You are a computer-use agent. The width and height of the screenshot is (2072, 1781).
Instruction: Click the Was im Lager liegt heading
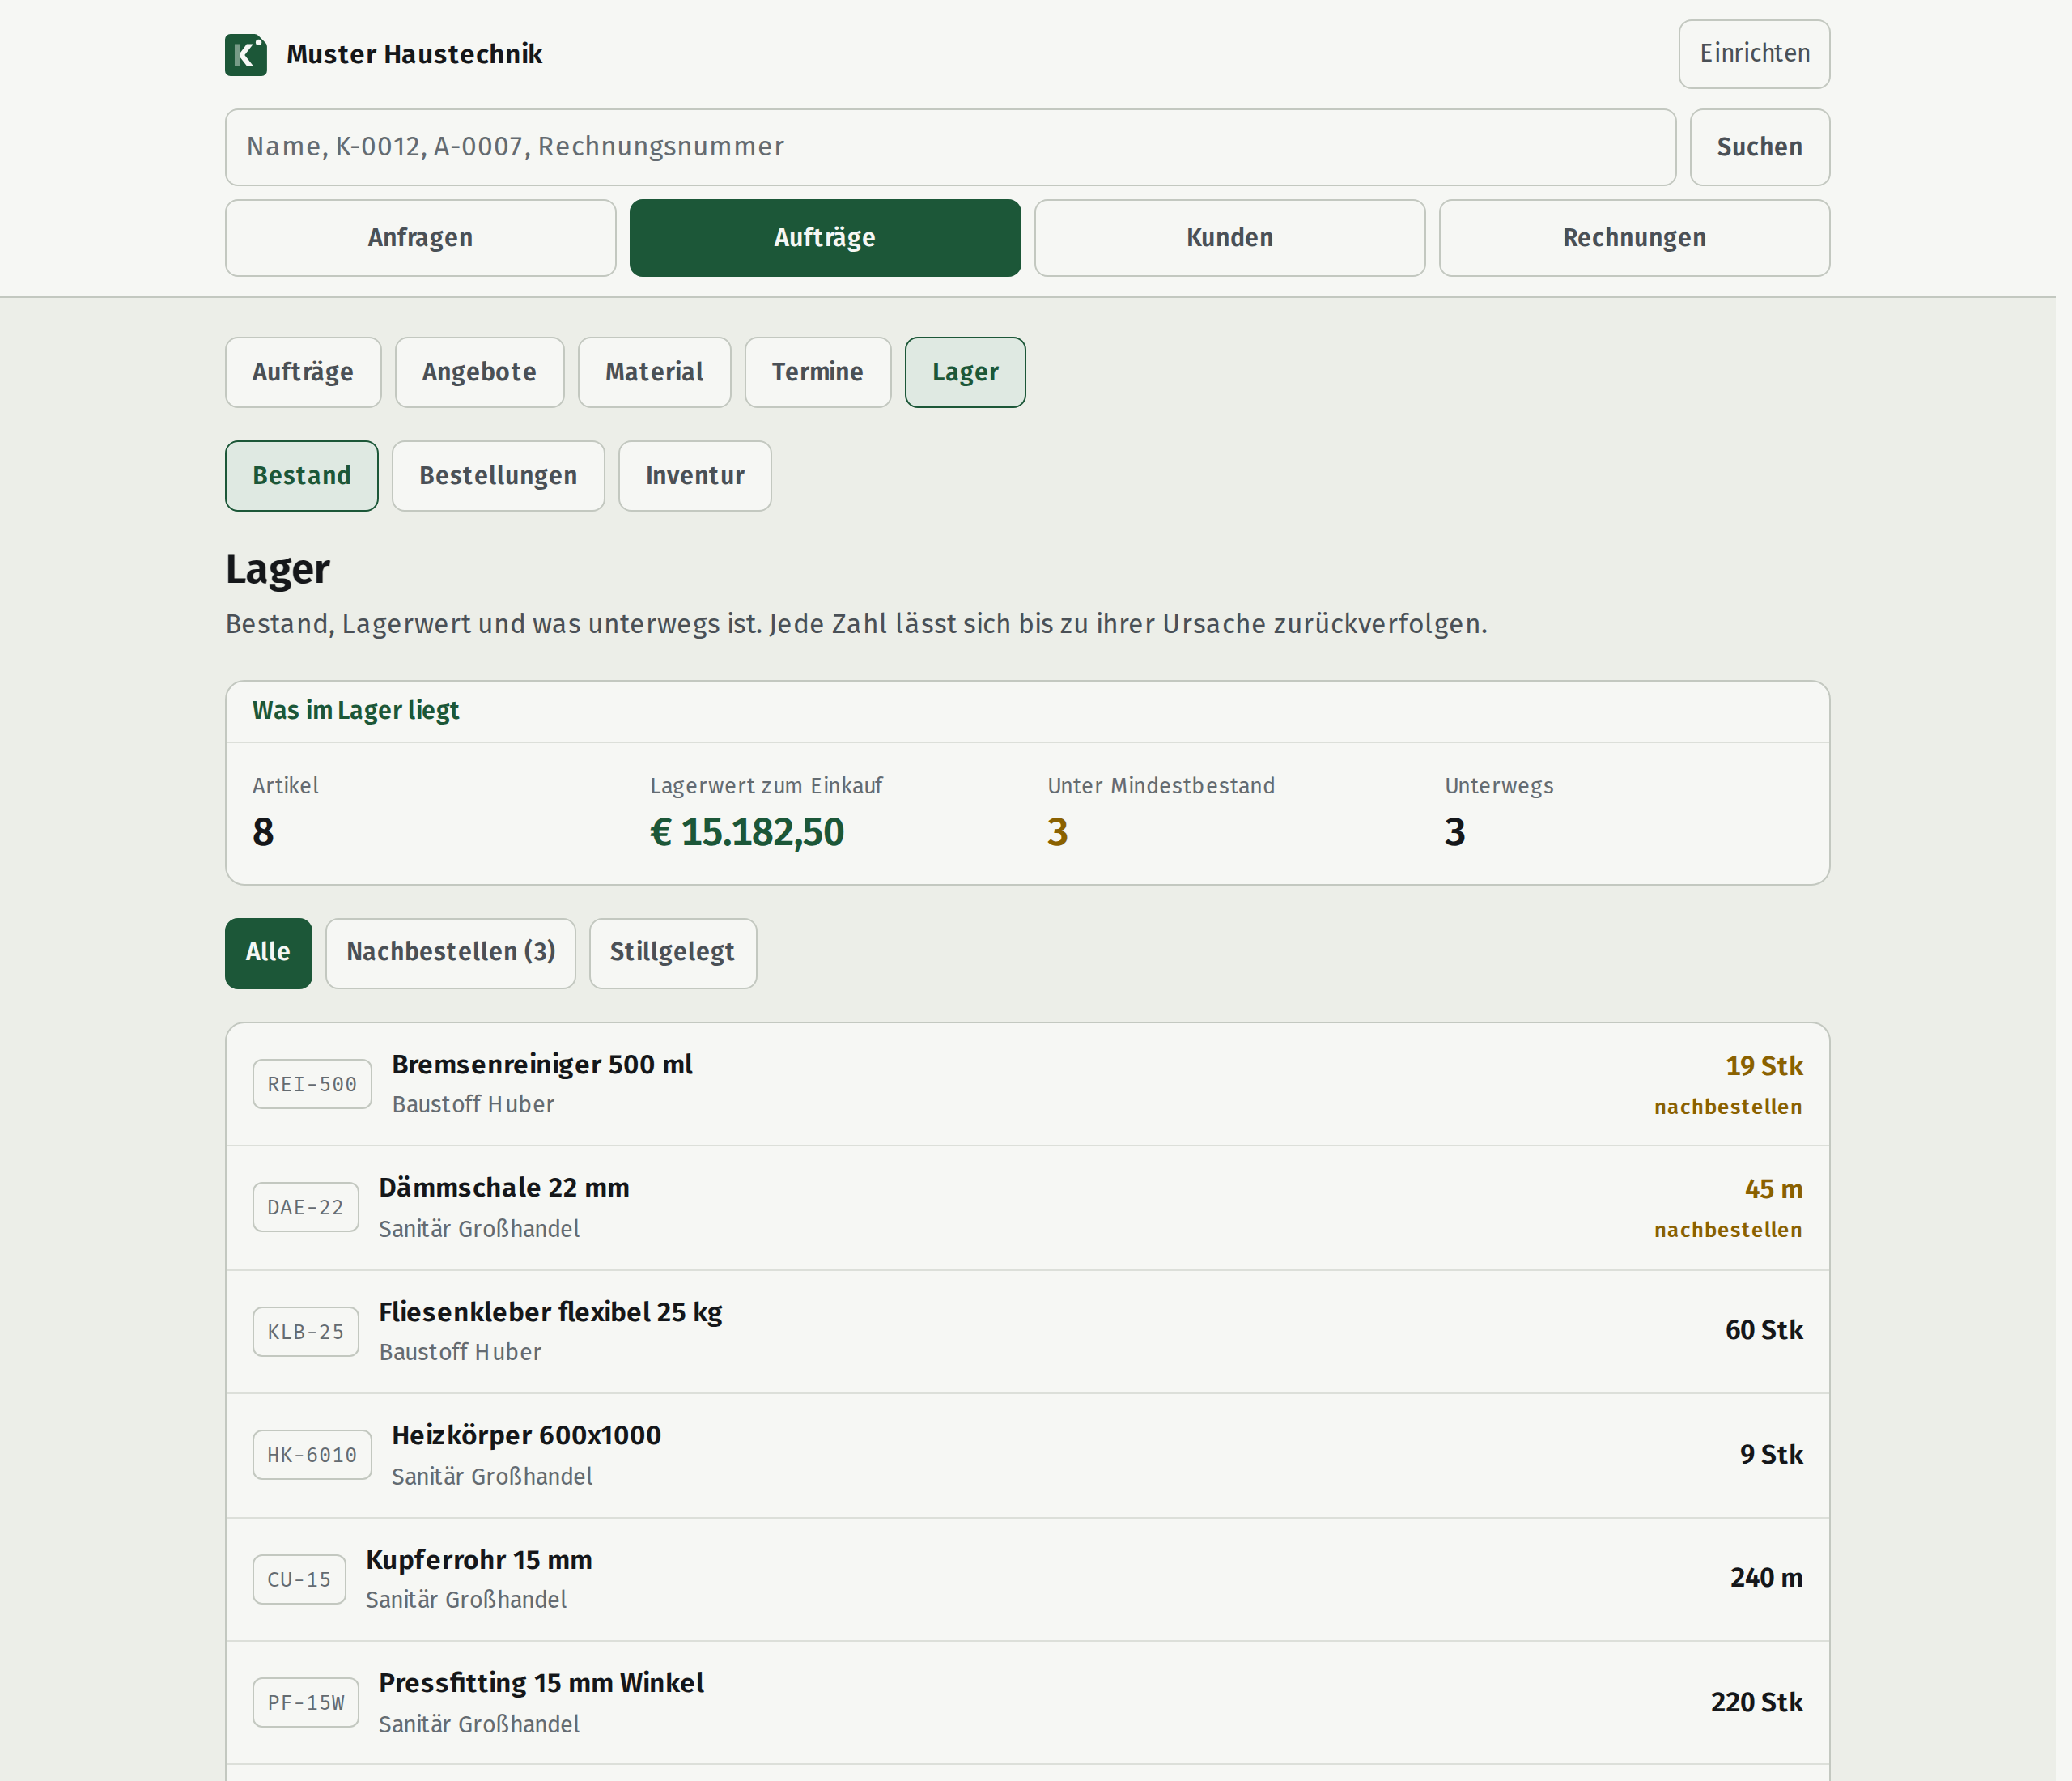click(x=356, y=711)
